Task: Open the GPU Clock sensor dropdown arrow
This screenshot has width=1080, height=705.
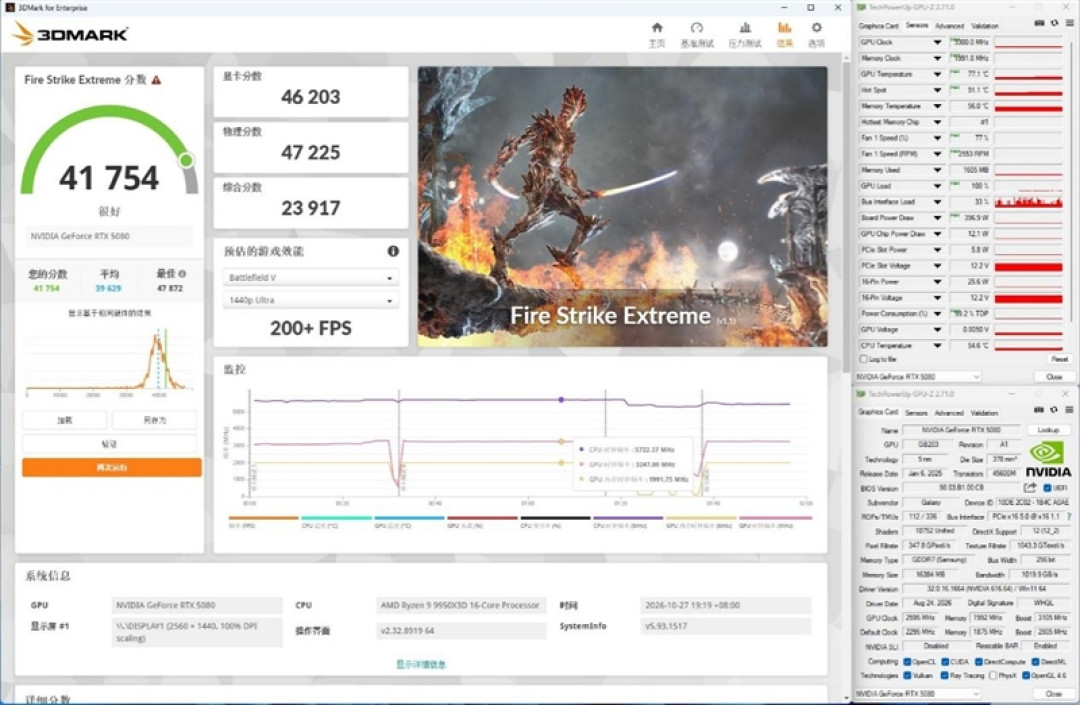Action: pyautogui.click(x=937, y=42)
